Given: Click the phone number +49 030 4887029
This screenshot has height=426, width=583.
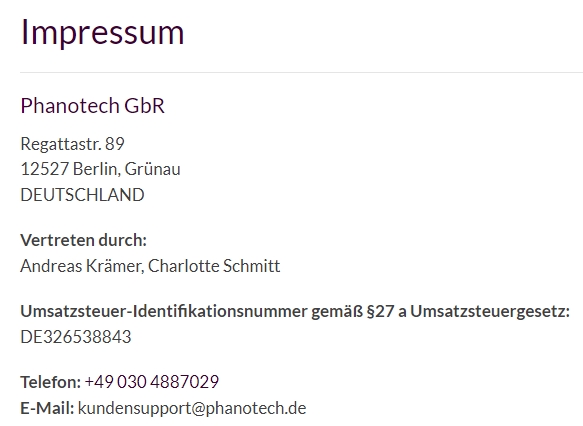Looking at the screenshot, I should (152, 382).
